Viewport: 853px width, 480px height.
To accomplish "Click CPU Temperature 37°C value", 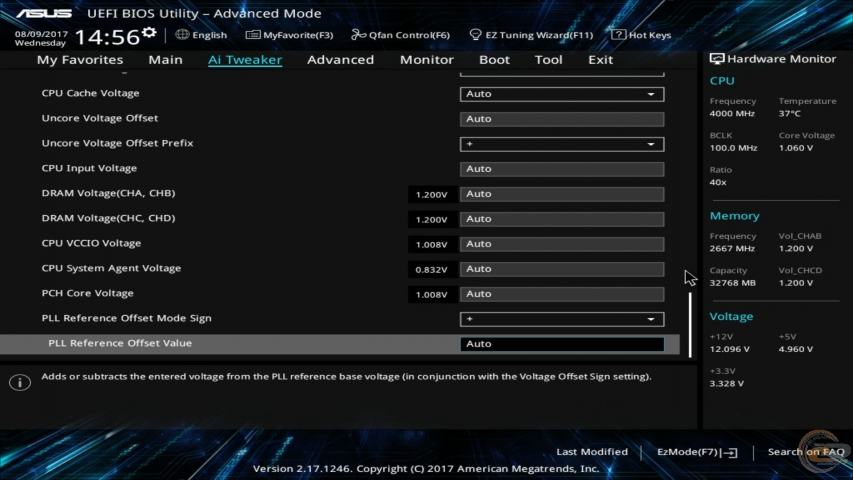I will (789, 114).
